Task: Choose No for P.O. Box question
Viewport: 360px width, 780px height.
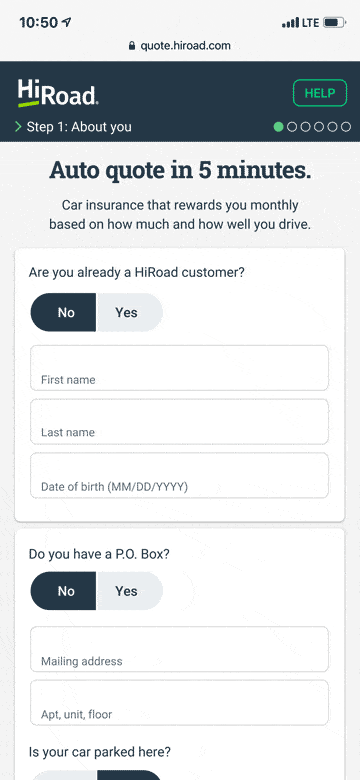Action: [x=64, y=591]
